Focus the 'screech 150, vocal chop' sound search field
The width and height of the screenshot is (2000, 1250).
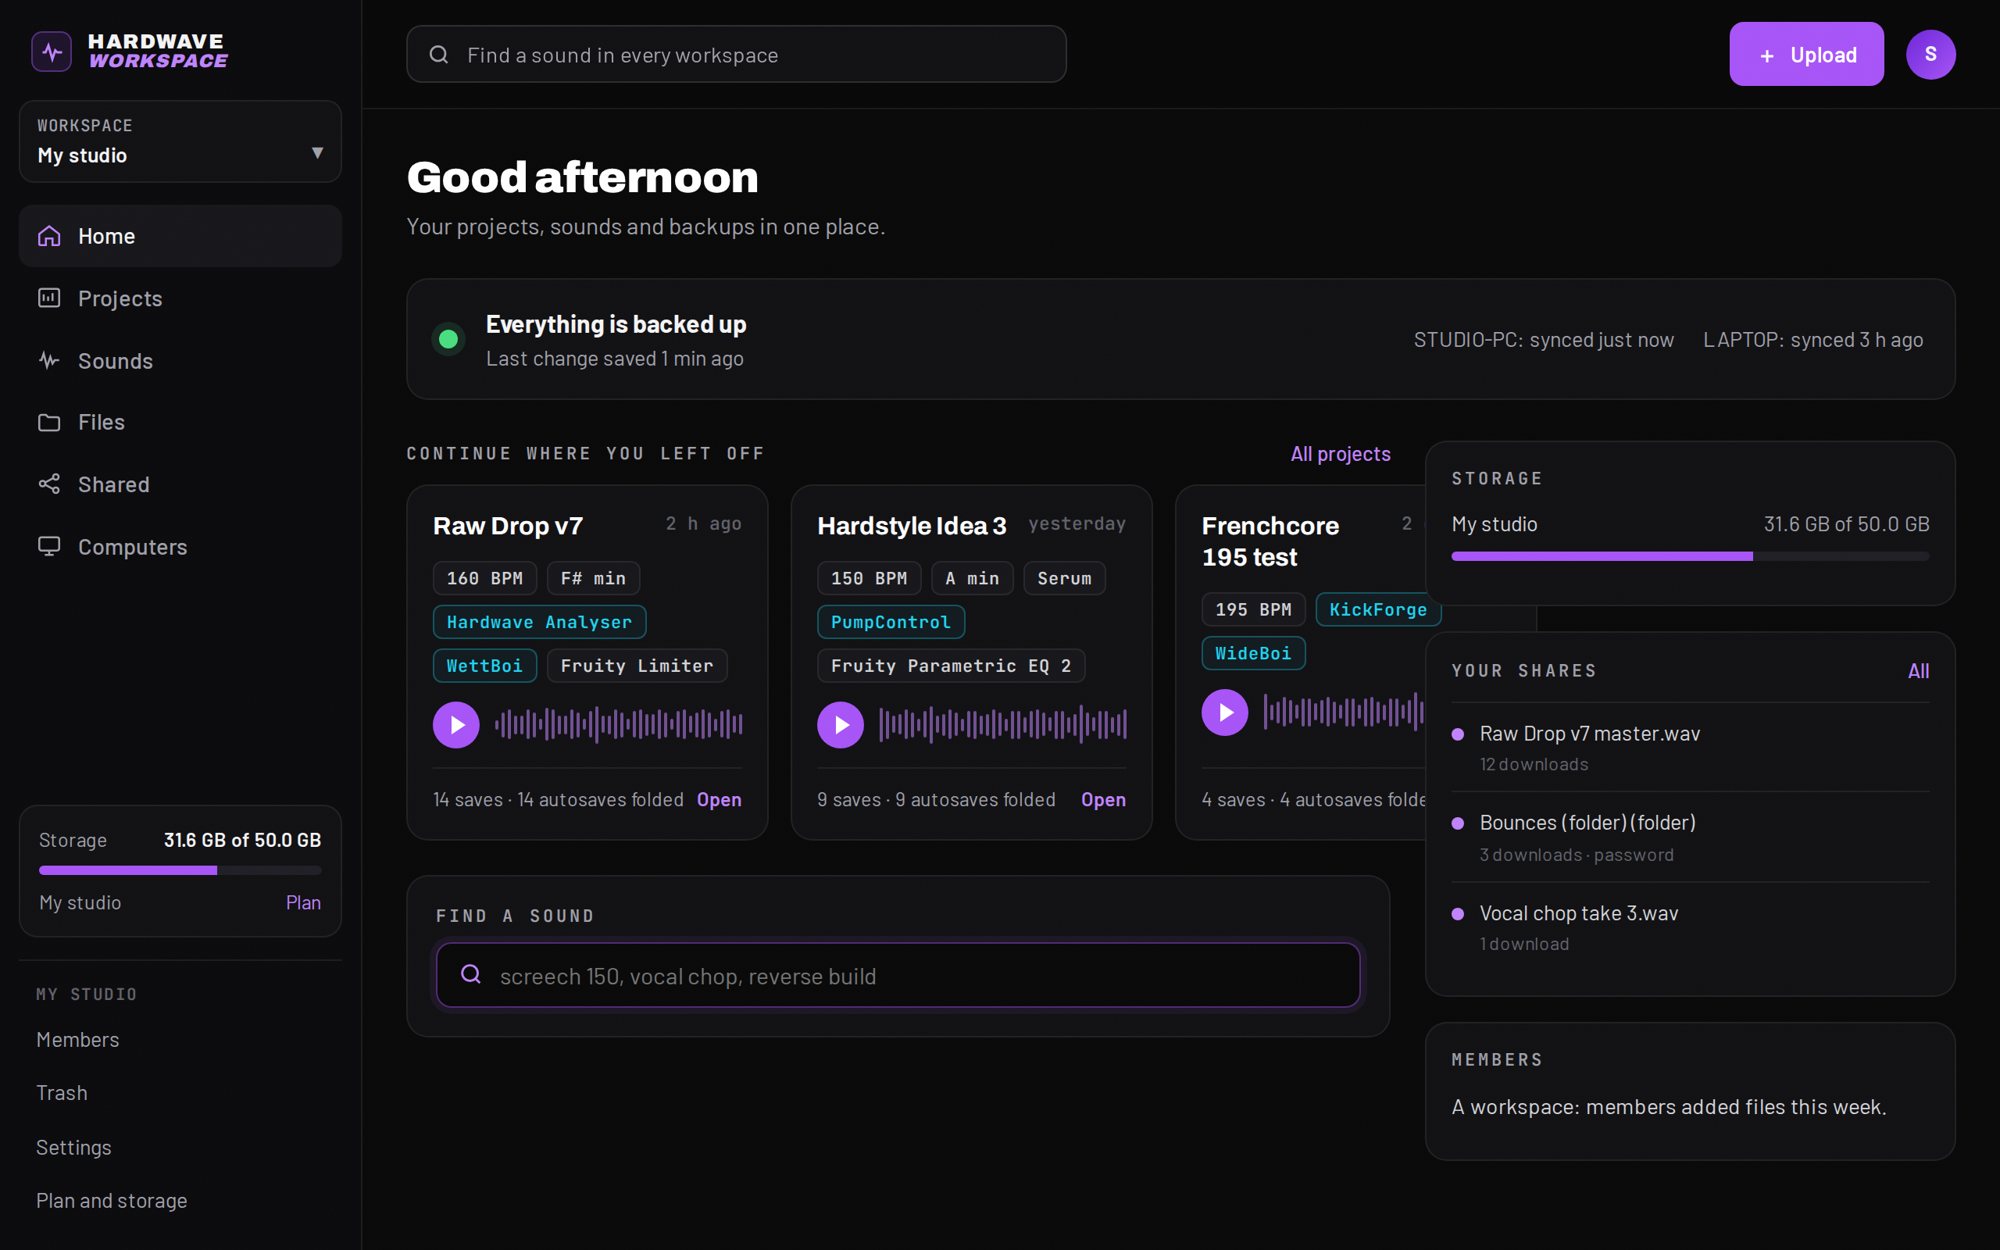pyautogui.click(x=898, y=975)
